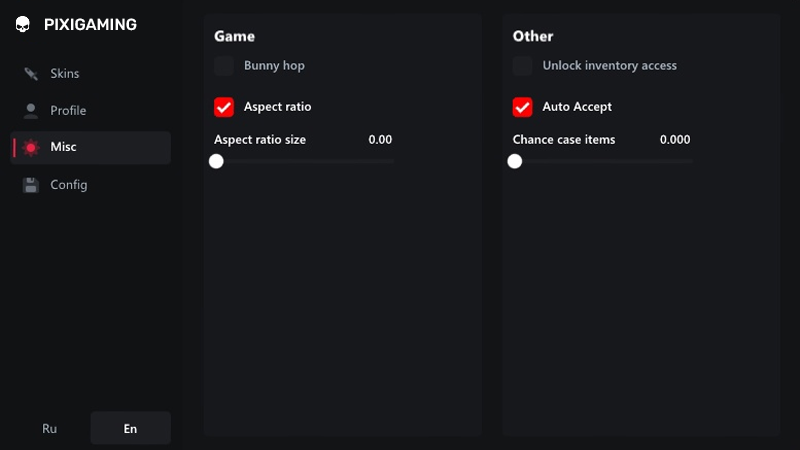Enable the Bunny hop checkbox

tap(224, 66)
